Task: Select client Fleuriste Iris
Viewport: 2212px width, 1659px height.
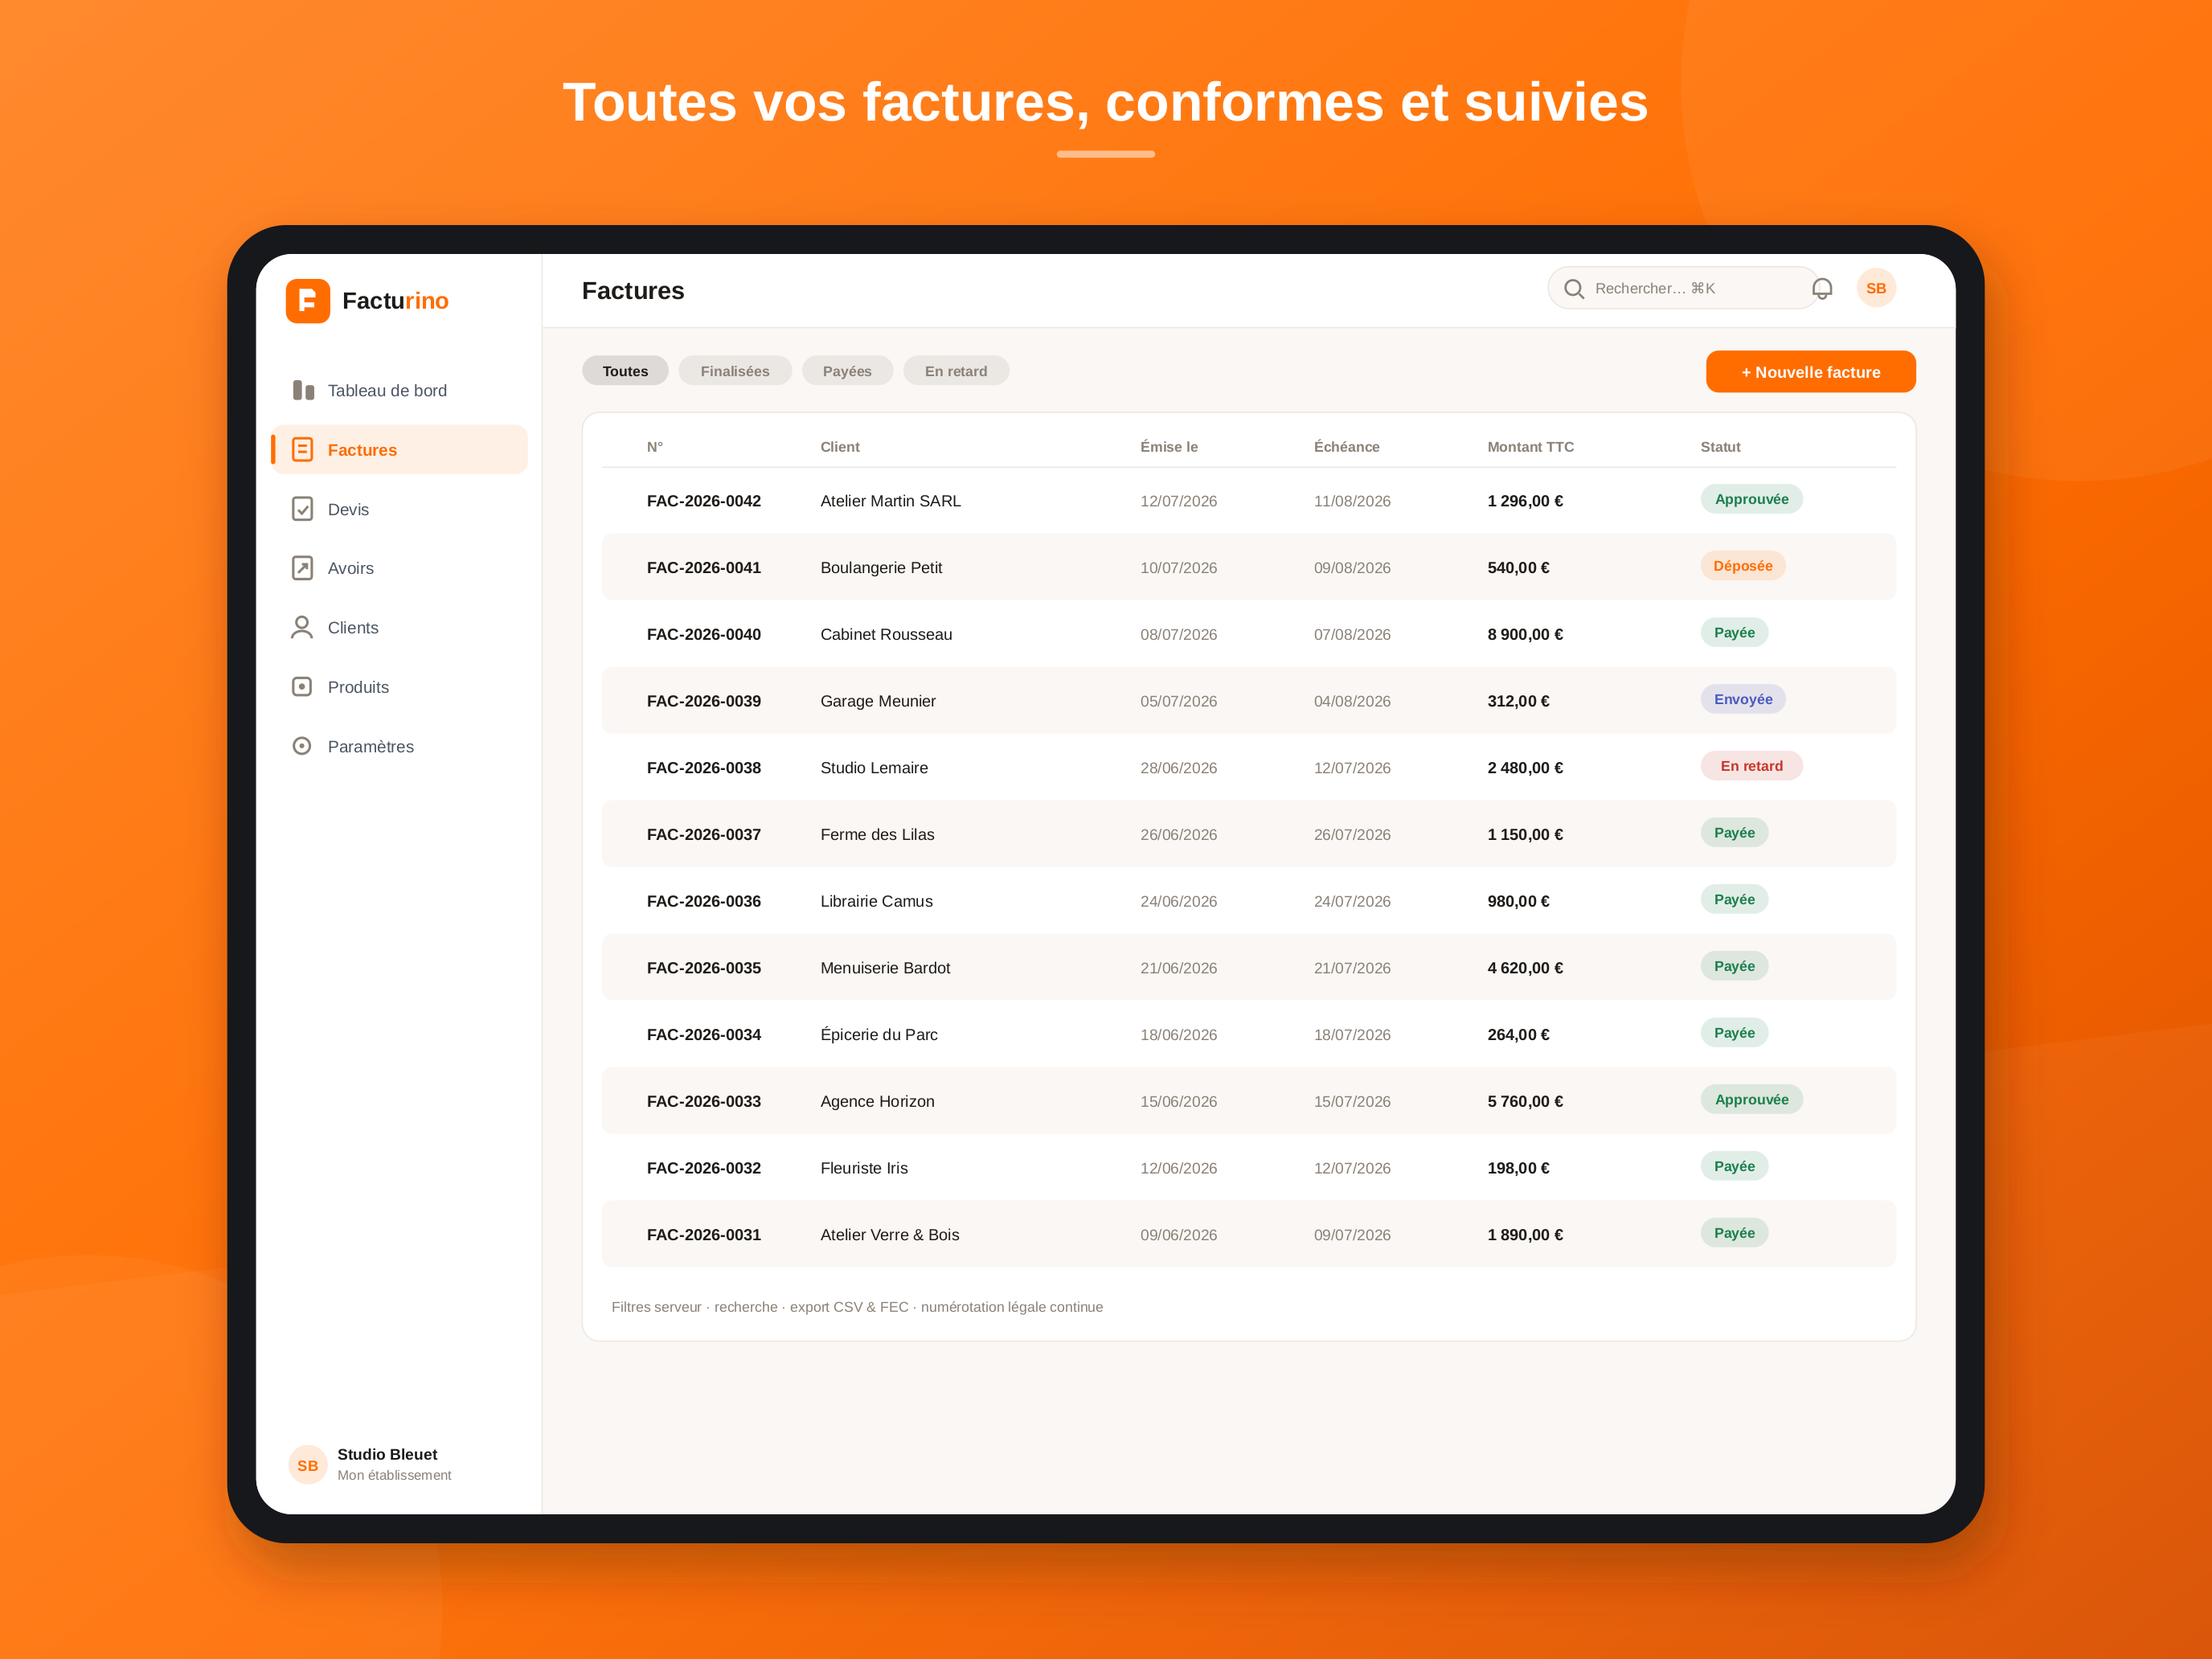Action: 864,1167
